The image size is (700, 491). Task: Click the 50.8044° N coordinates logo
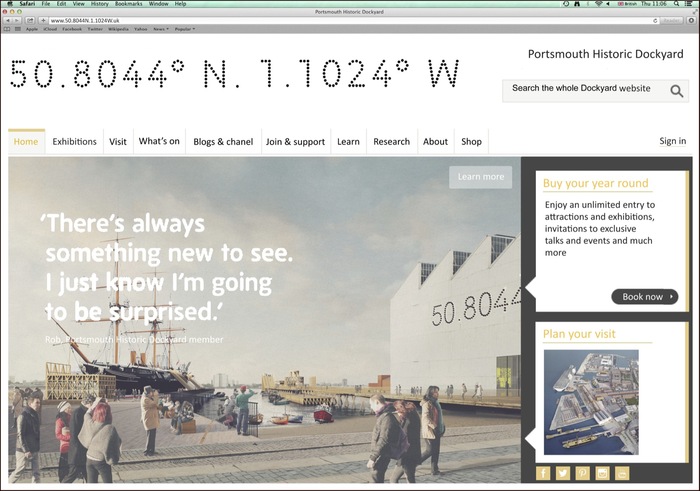pyautogui.click(x=234, y=74)
